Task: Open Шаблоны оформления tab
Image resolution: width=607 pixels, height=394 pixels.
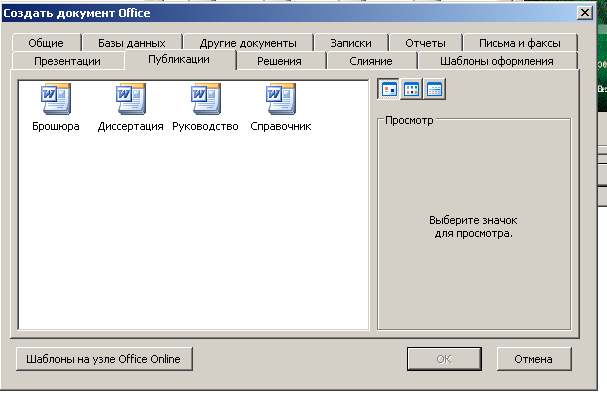Action: click(497, 61)
